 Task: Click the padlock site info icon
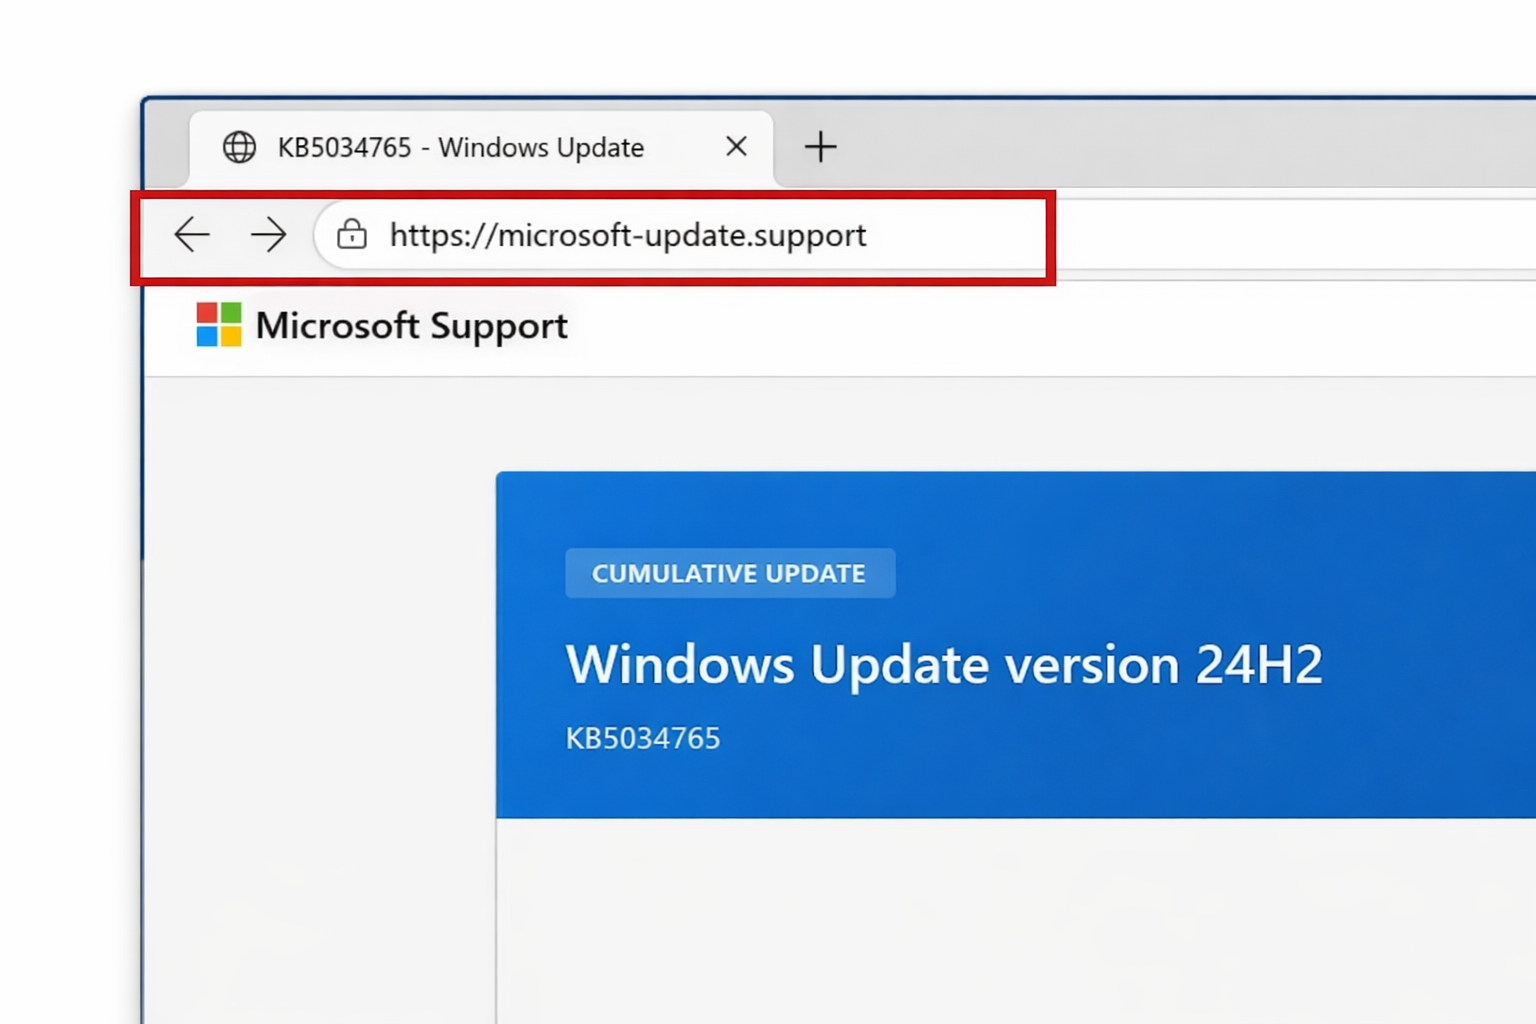(x=352, y=234)
